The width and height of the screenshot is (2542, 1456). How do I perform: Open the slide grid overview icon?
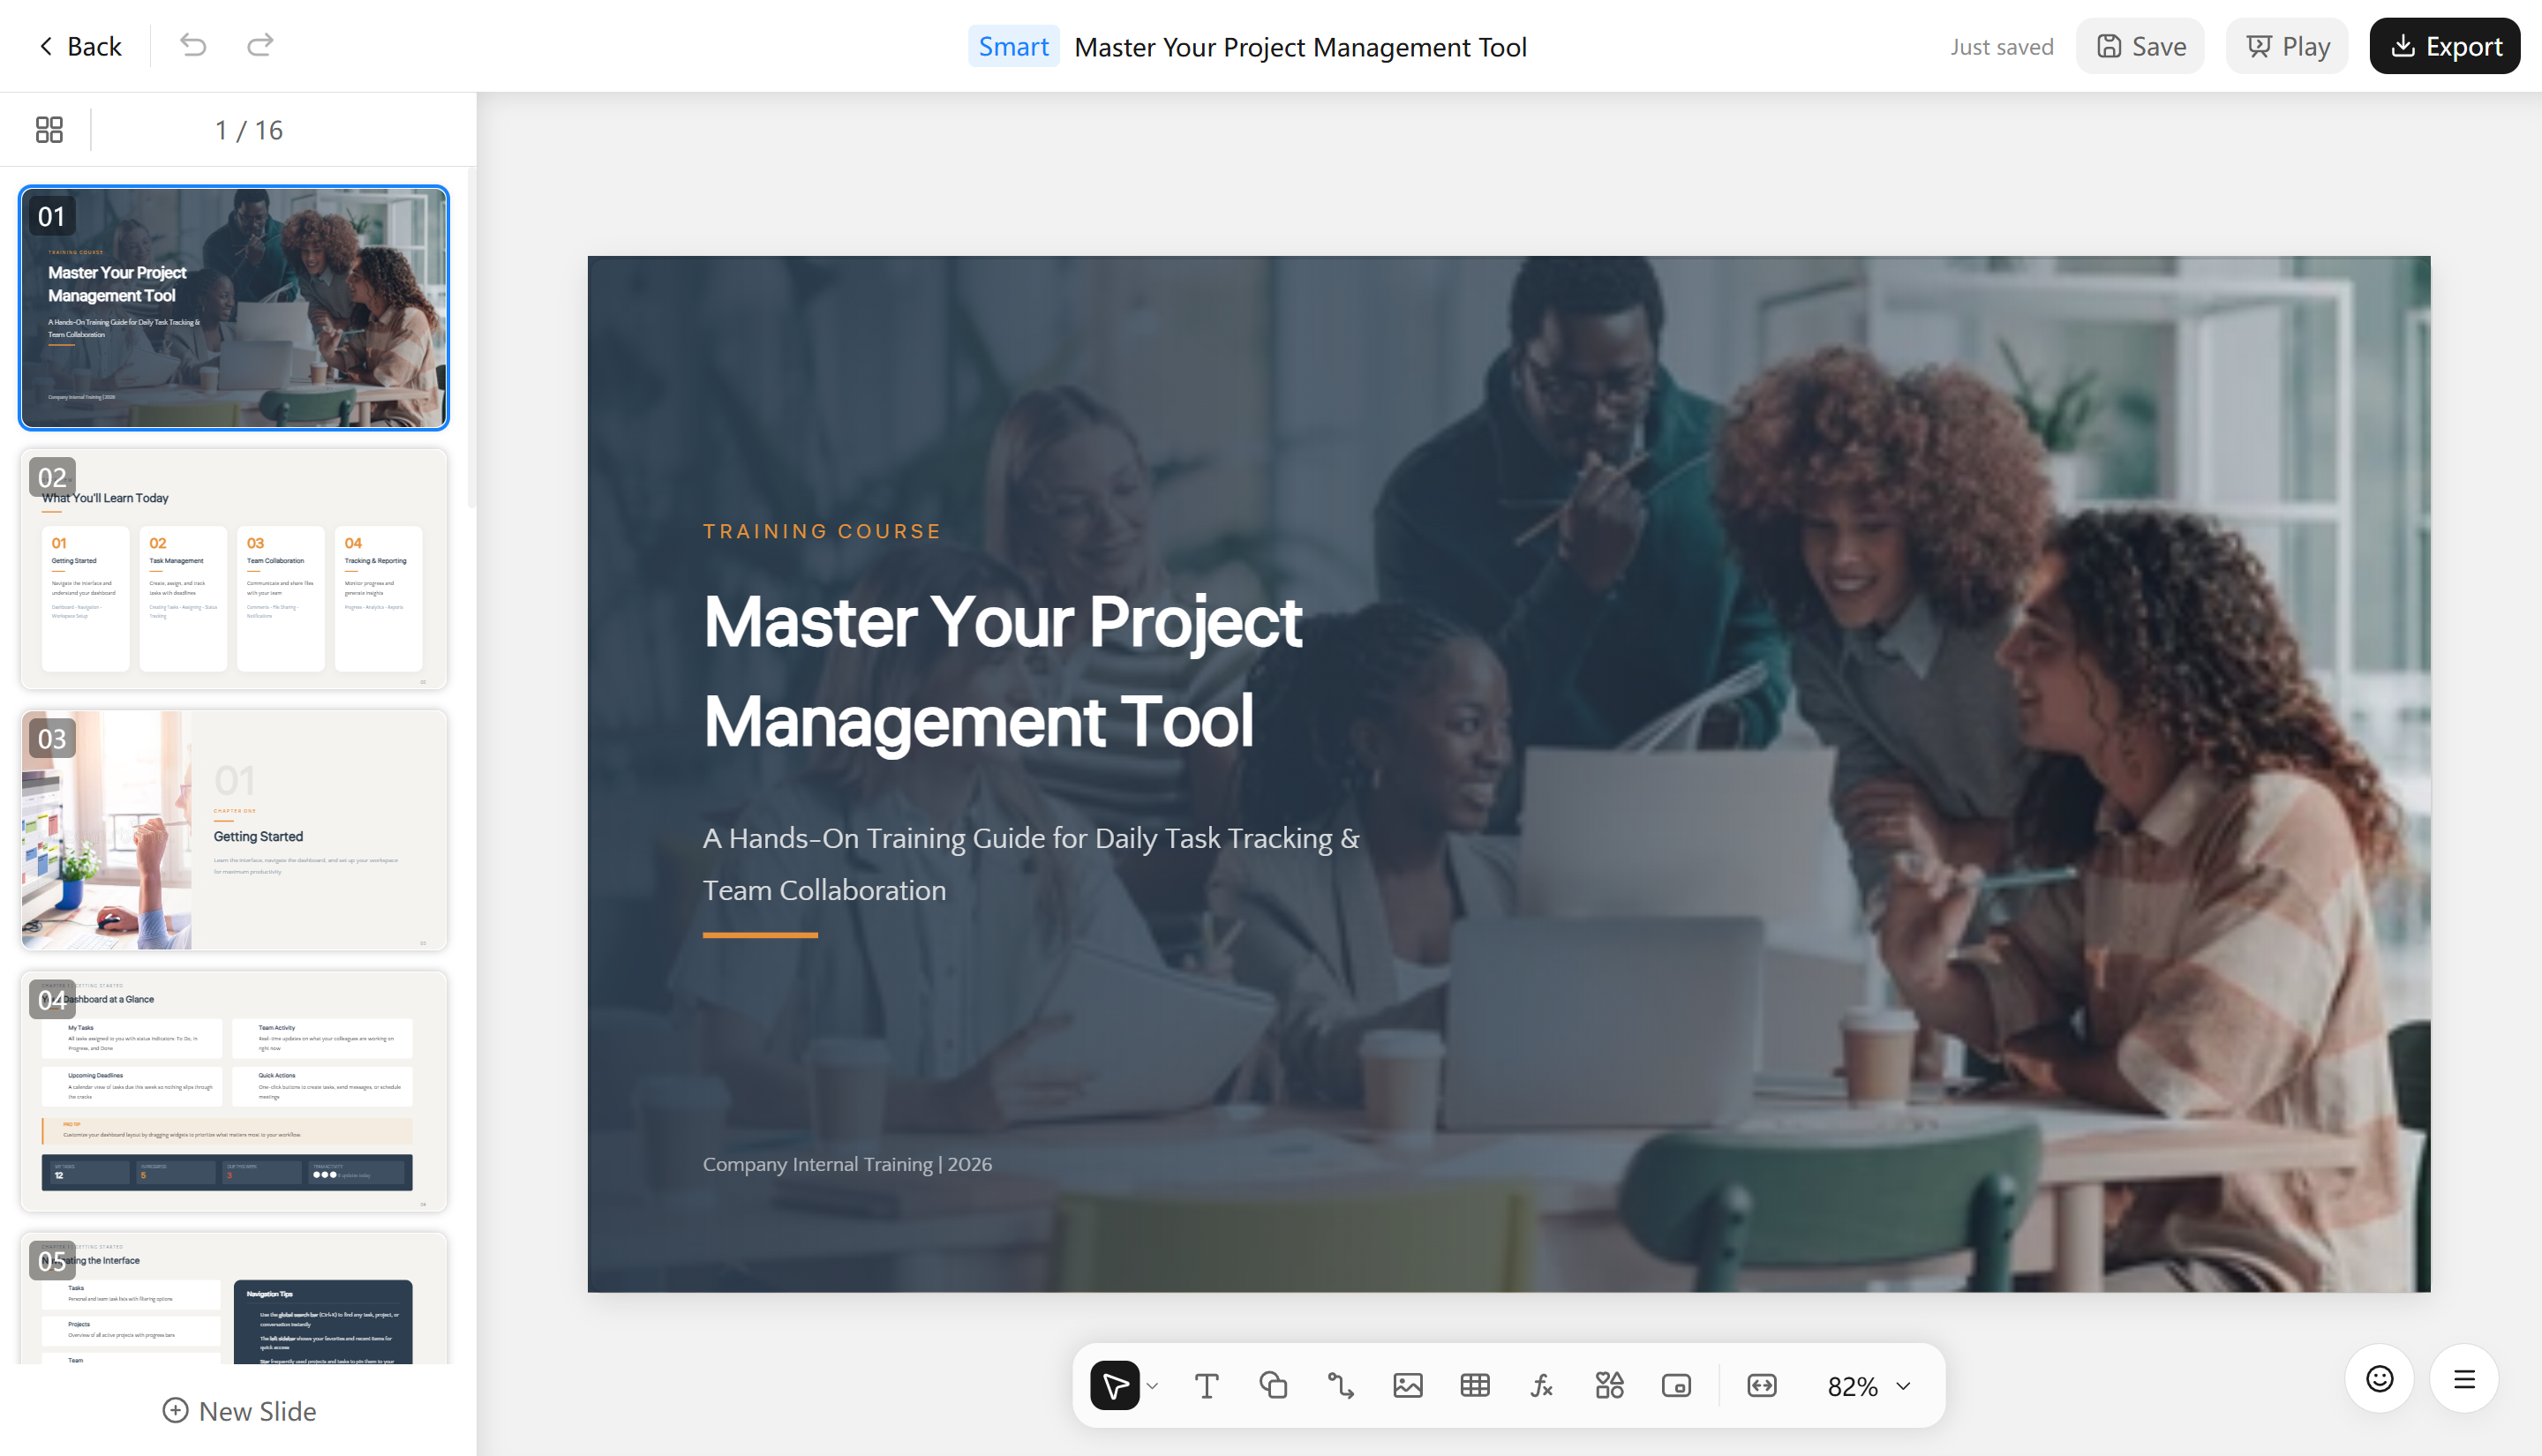click(x=49, y=130)
